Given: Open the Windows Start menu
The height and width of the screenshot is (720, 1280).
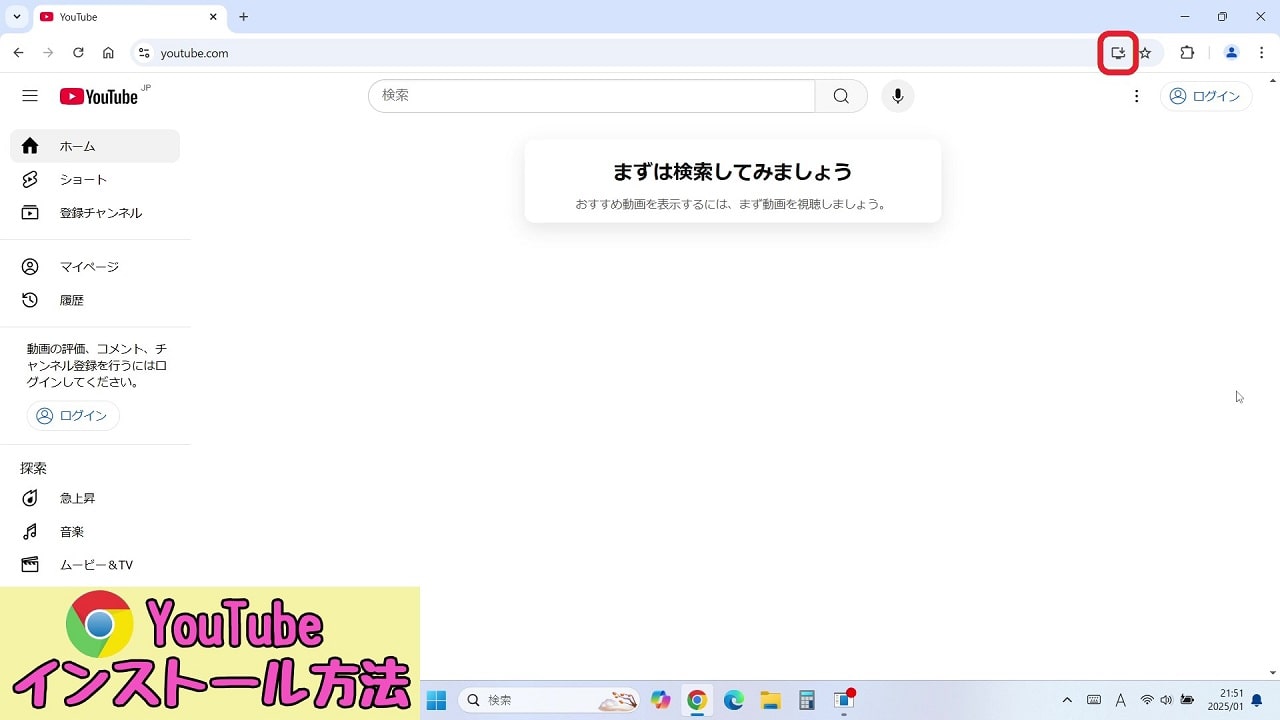Looking at the screenshot, I should (437, 700).
